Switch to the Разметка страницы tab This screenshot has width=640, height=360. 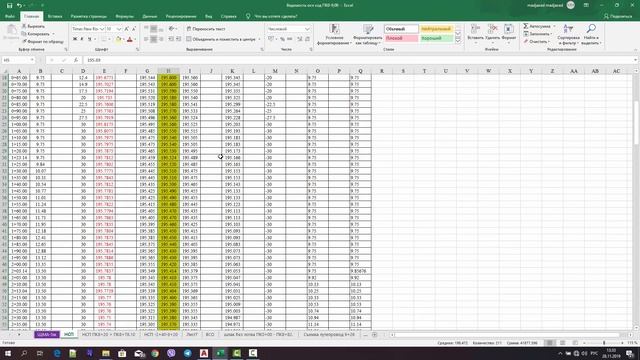coord(89,16)
